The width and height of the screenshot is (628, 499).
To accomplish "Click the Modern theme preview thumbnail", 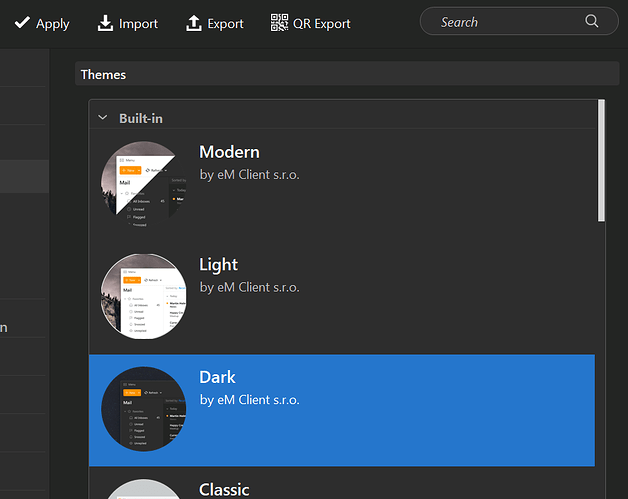I will coord(143,183).
